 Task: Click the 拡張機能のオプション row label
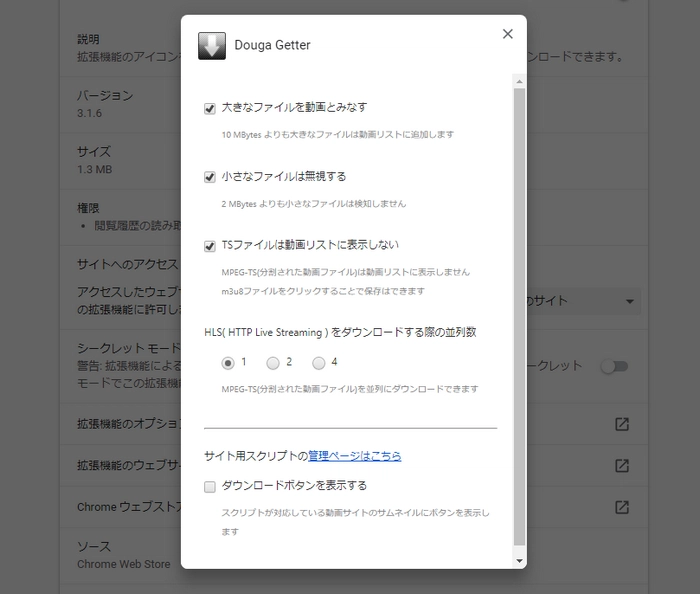click(128, 425)
